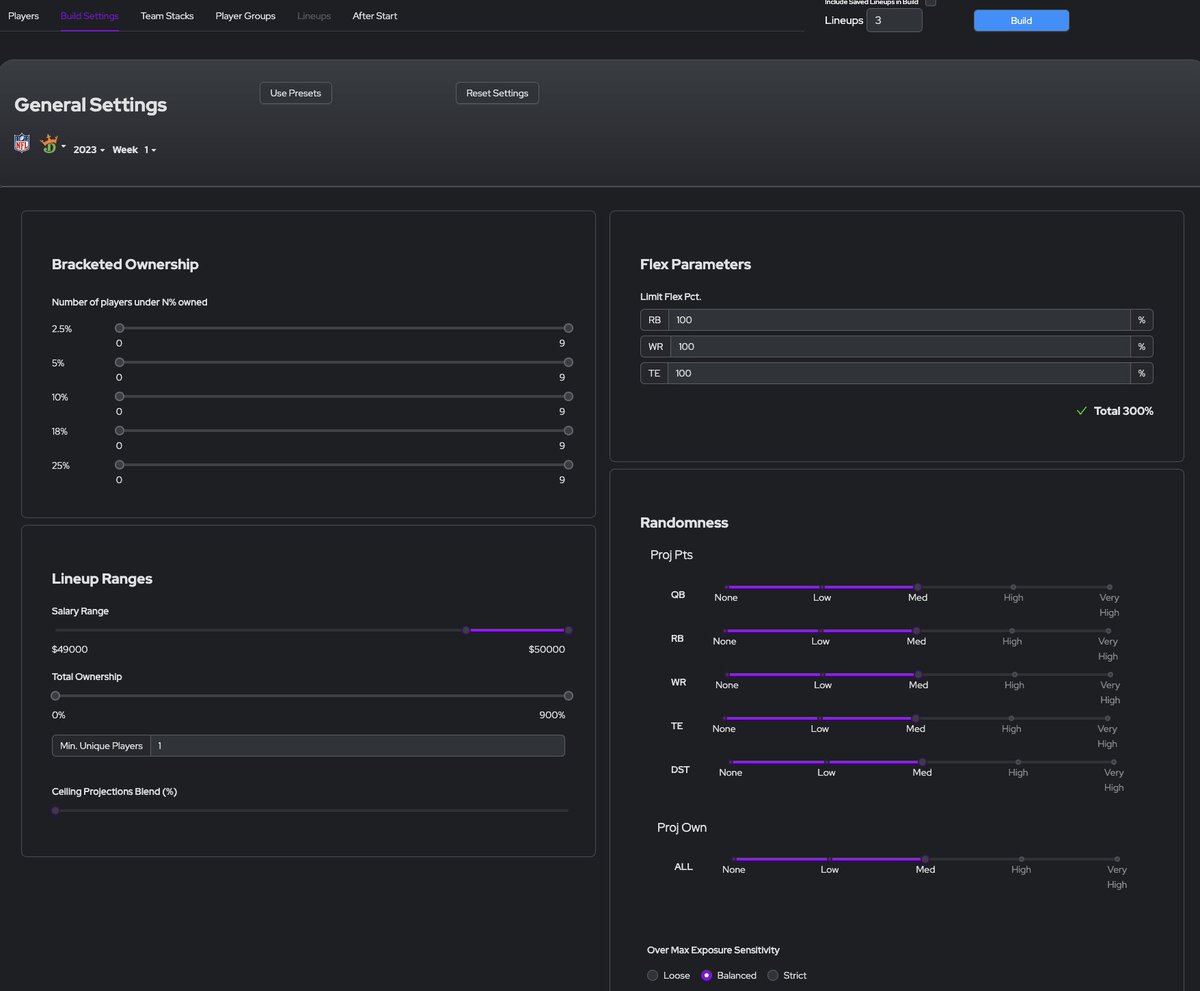
Task: Set DST randomness to Very High
Action: pyautogui.click(x=1114, y=761)
